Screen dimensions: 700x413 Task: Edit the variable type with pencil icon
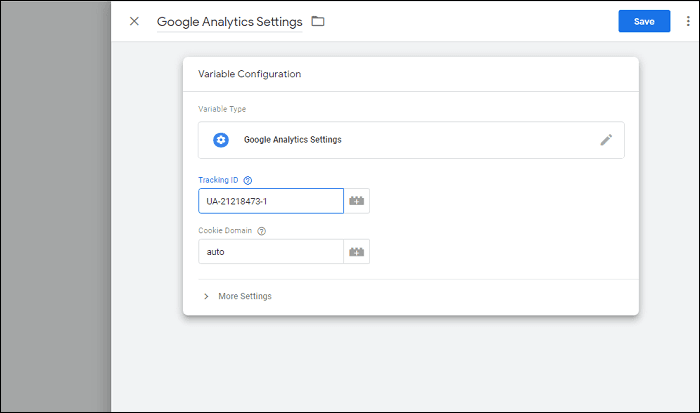606,140
